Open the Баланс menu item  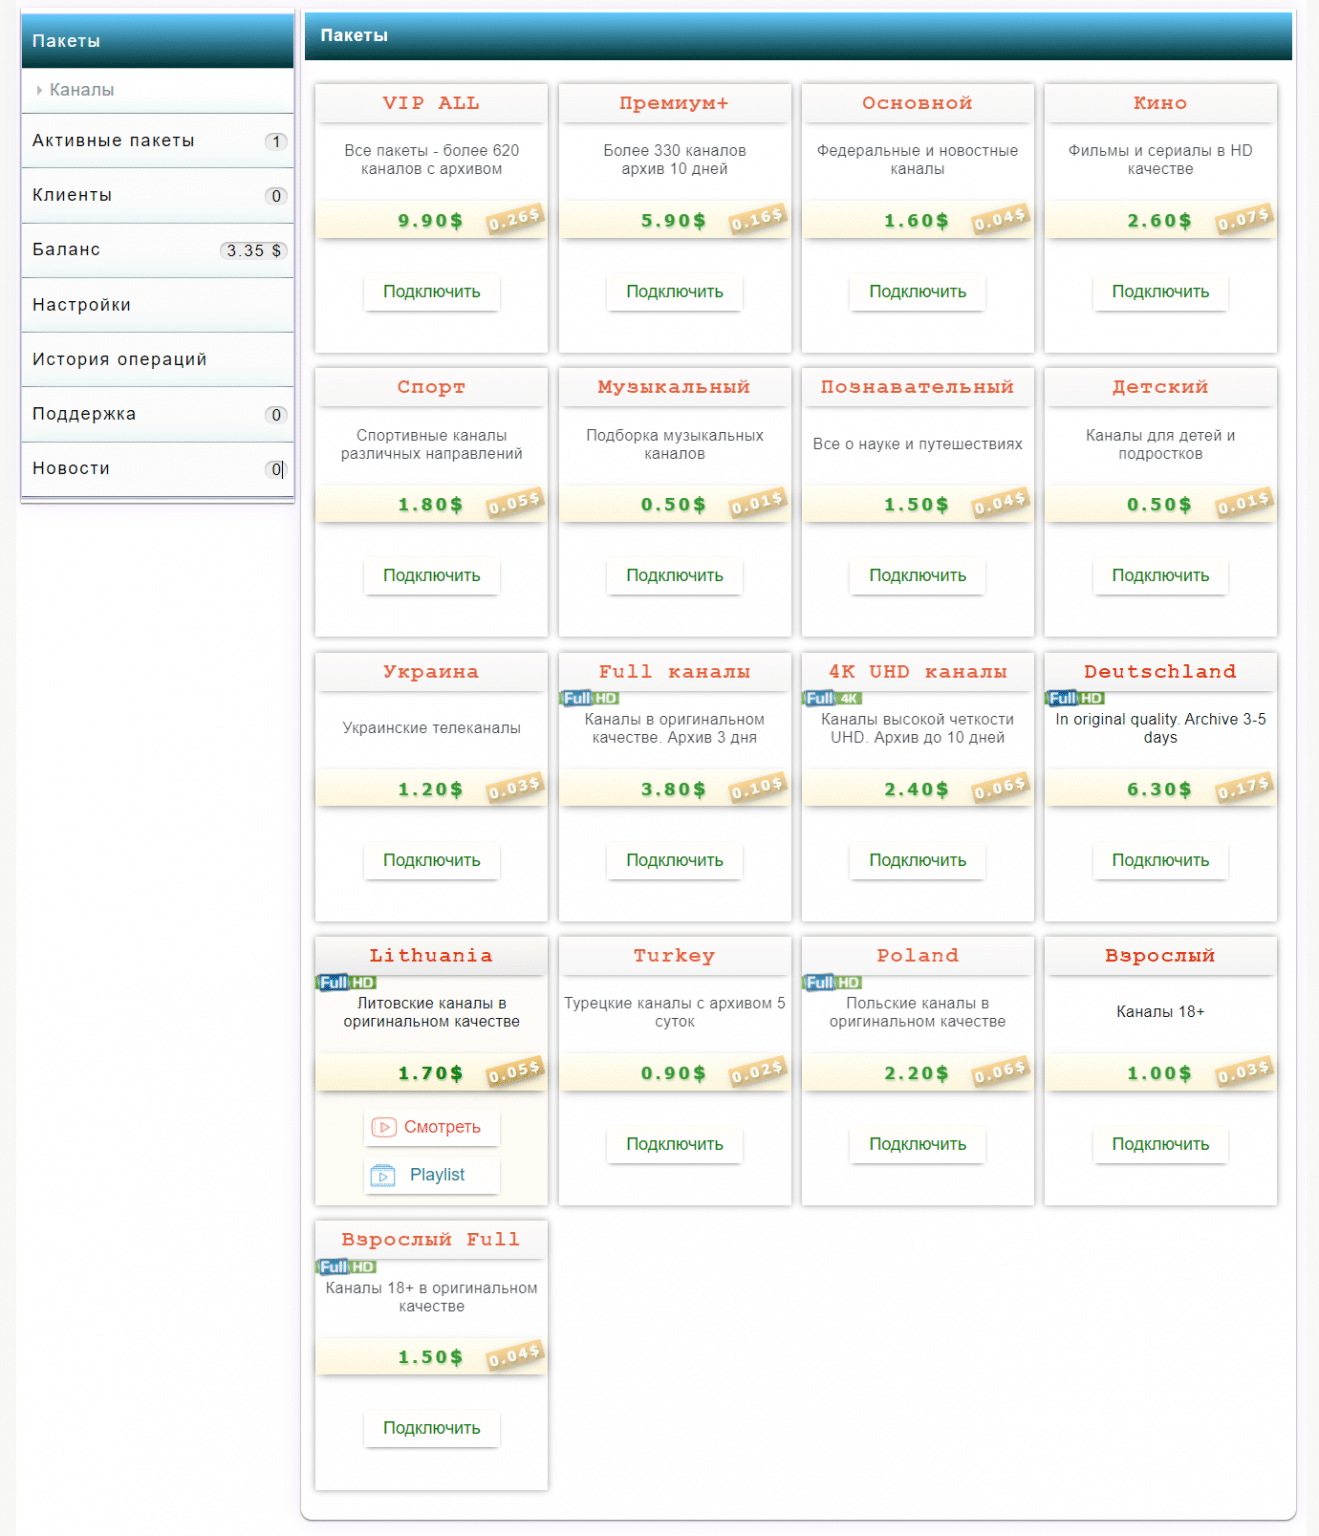[66, 250]
